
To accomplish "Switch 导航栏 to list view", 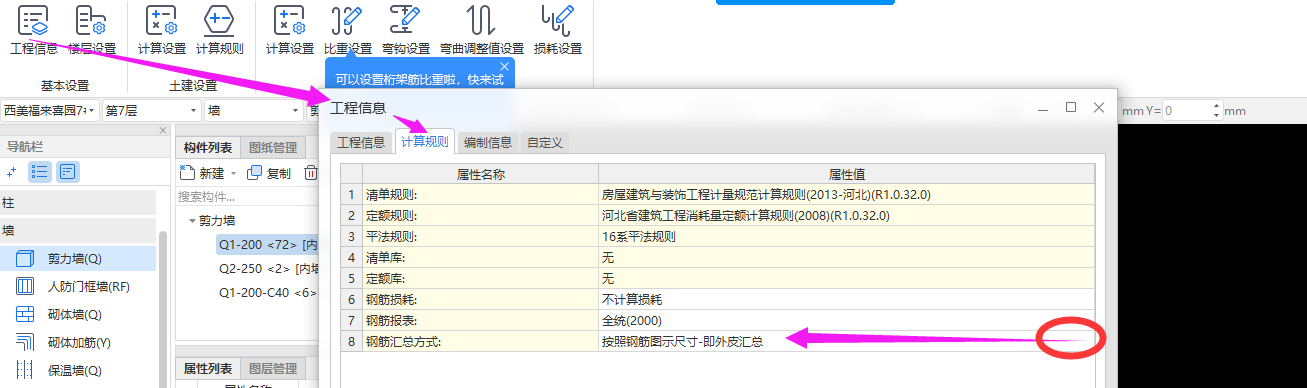I will click(40, 171).
